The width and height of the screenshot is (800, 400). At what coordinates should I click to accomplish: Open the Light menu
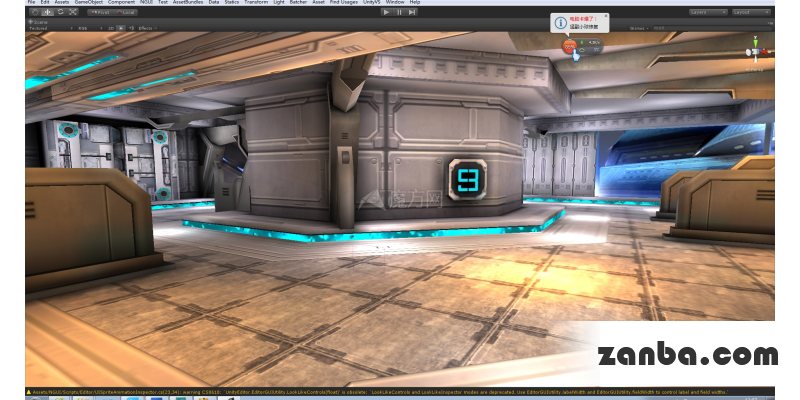tap(279, 3)
